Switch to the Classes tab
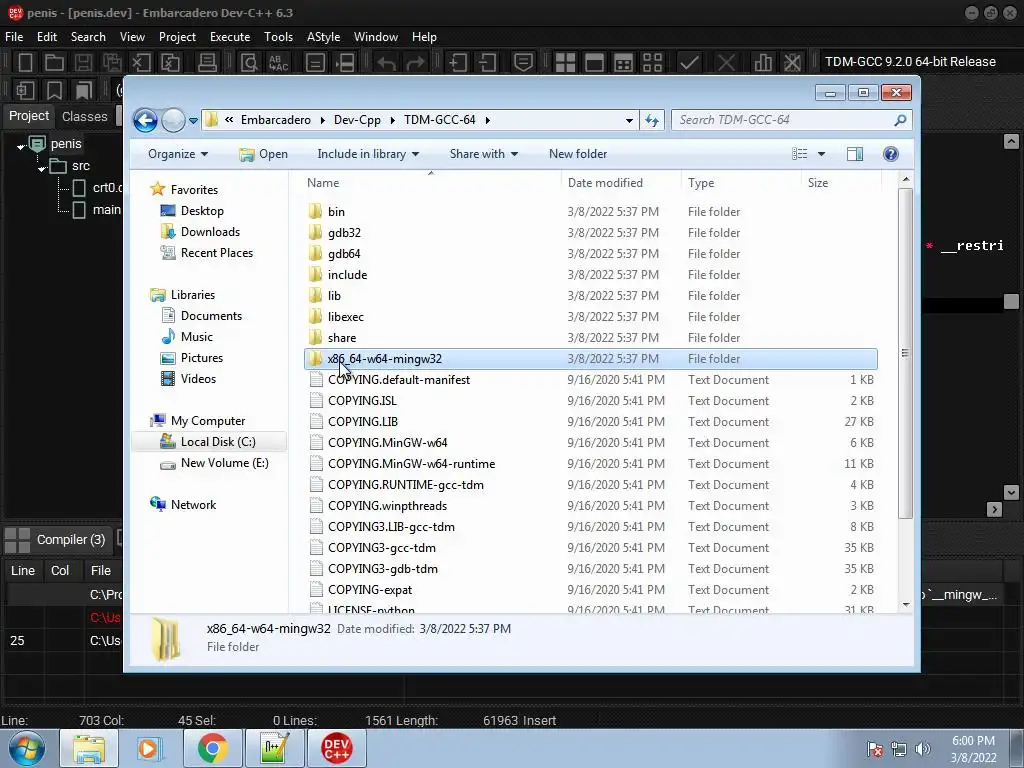 [84, 116]
